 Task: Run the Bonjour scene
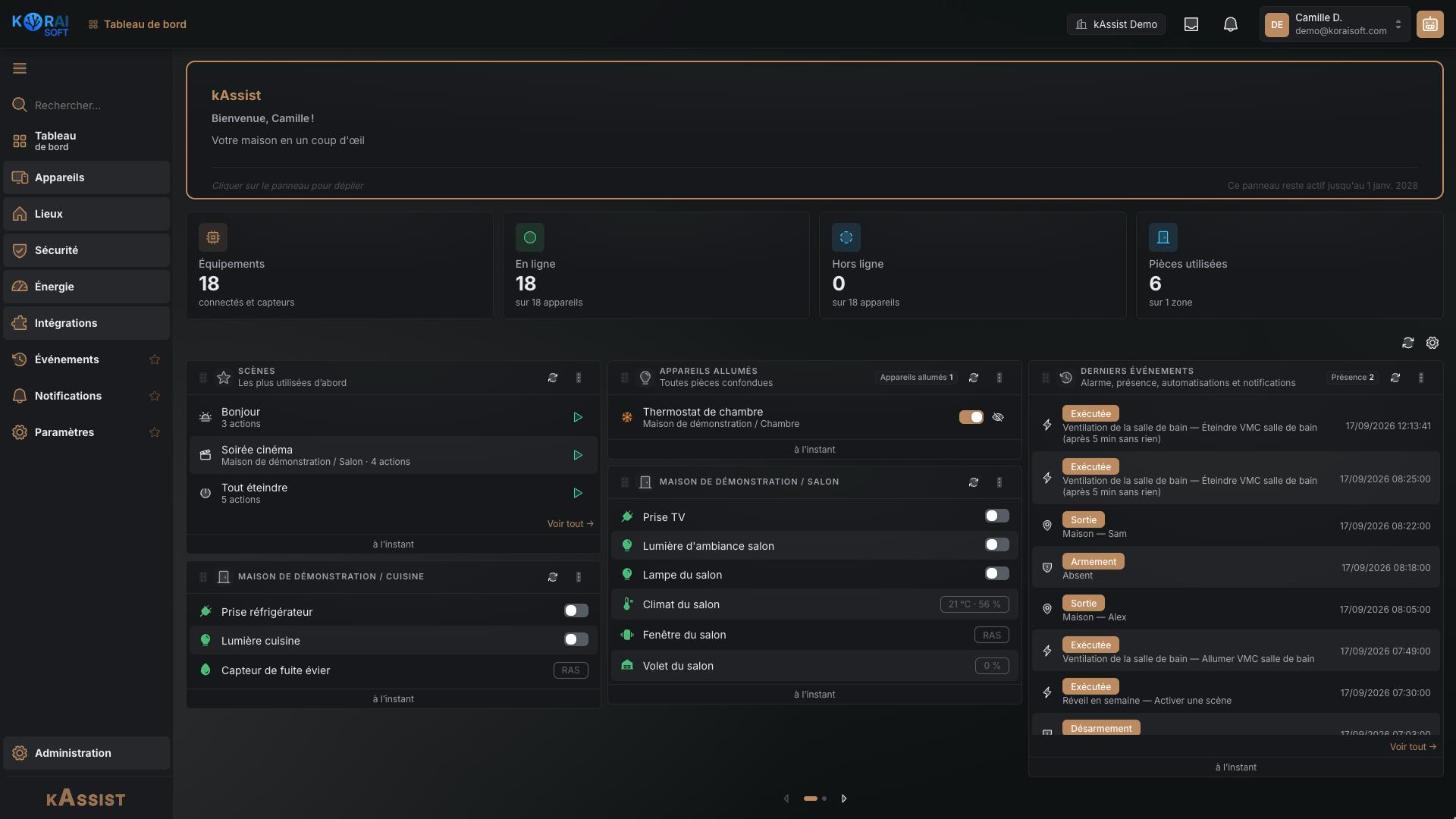coord(577,418)
